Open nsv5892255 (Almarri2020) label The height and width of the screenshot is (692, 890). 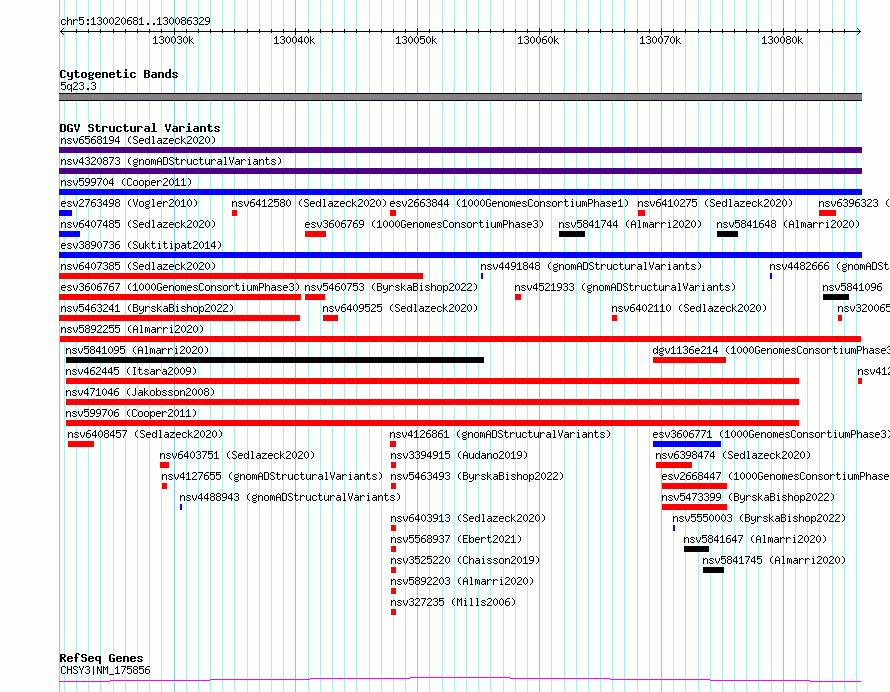132,329
